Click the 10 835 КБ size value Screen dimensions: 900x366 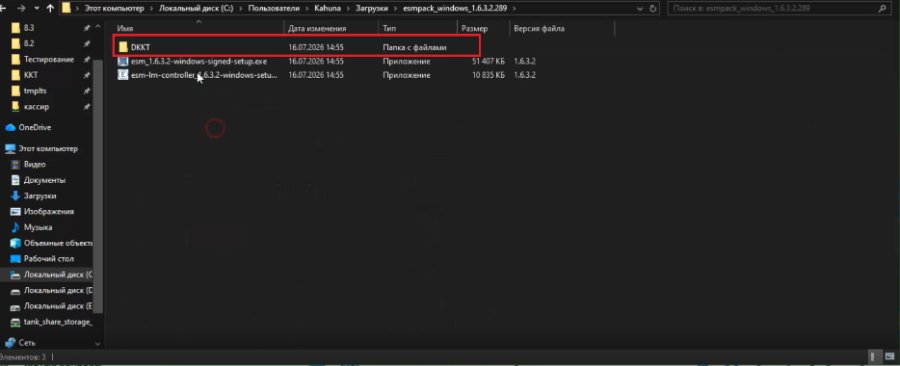click(488, 75)
